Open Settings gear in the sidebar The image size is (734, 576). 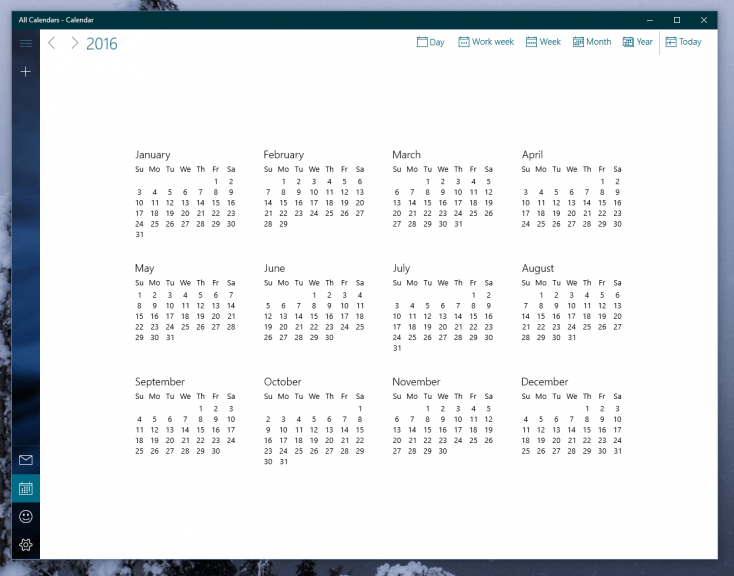point(26,545)
